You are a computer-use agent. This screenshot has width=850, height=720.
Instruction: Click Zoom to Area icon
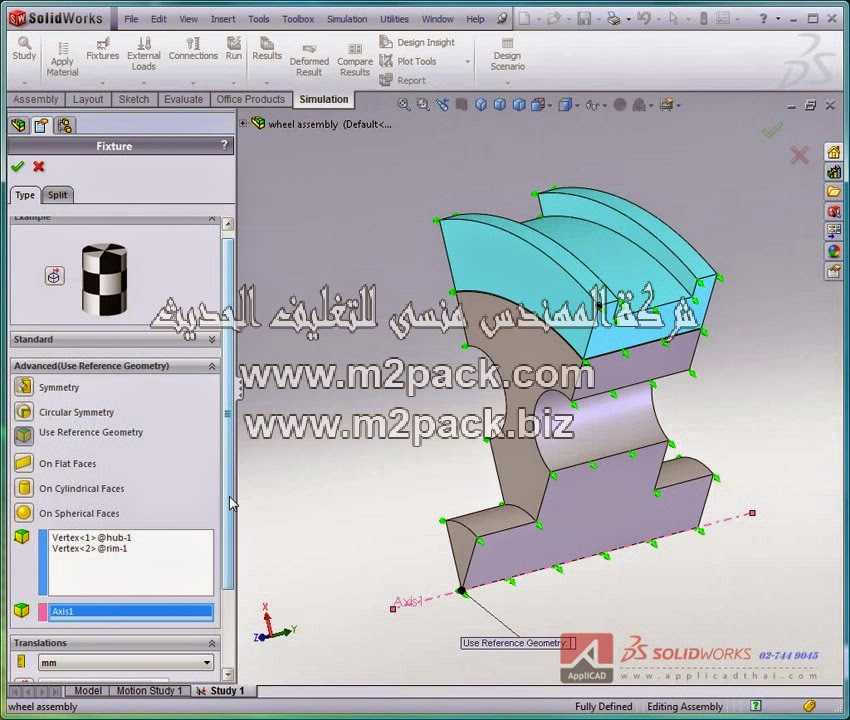(423, 105)
